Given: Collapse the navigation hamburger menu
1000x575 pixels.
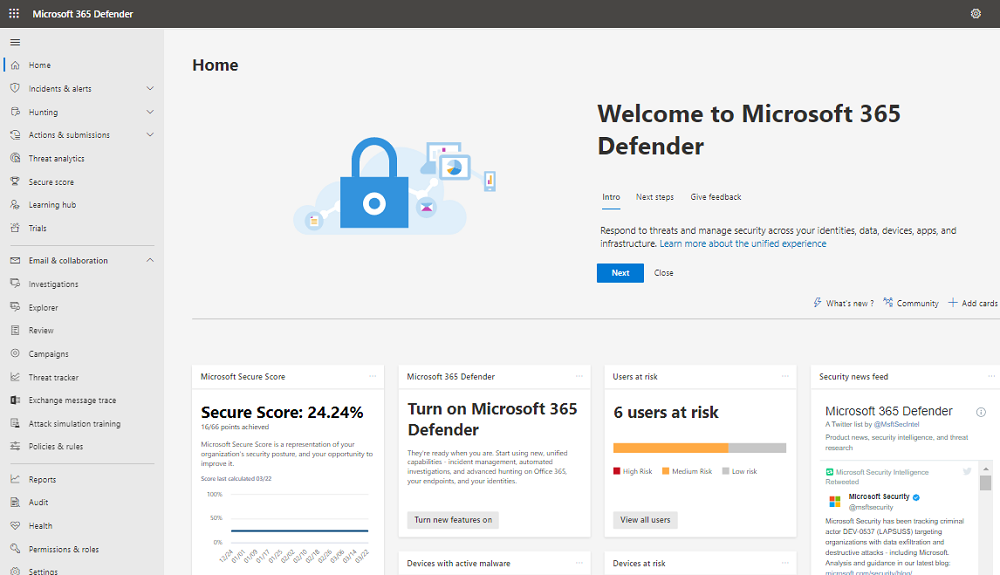Looking at the screenshot, I should point(15,42).
